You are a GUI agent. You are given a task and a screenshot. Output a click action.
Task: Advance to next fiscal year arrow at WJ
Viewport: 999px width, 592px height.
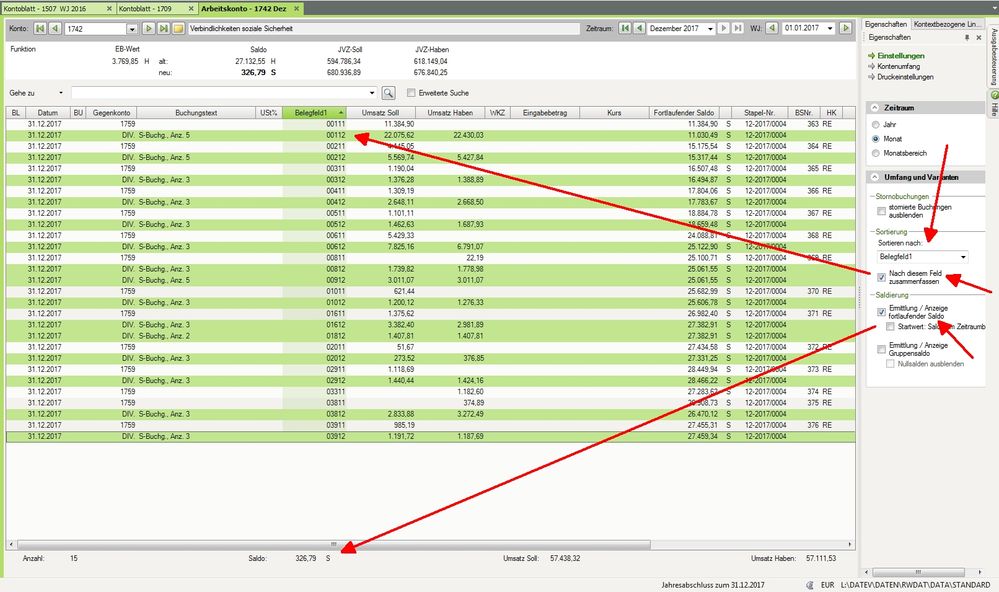tap(846, 29)
